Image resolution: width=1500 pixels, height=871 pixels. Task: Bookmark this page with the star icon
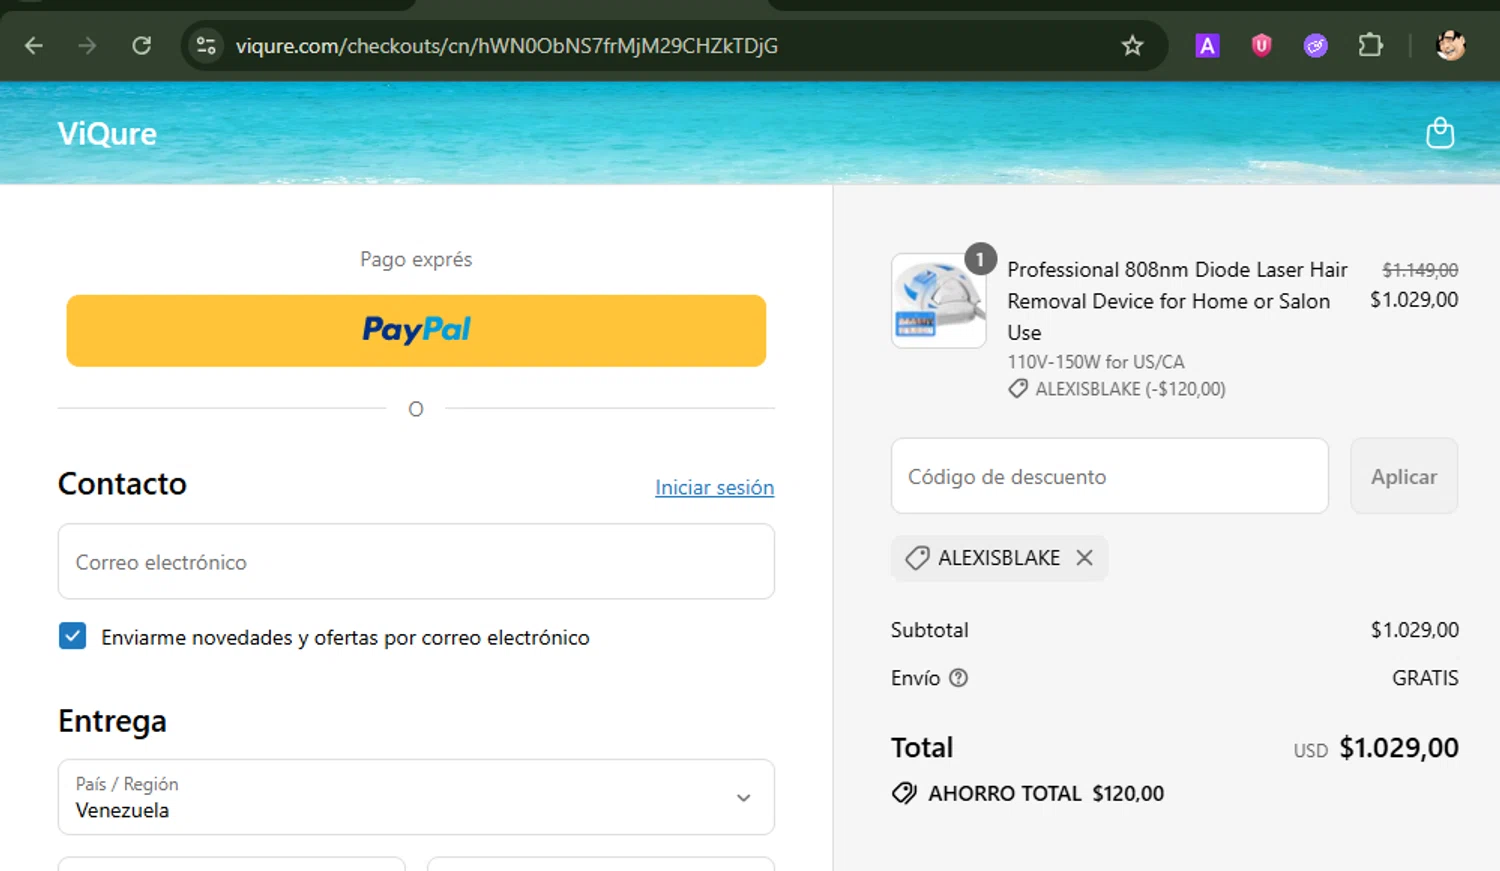click(1132, 46)
